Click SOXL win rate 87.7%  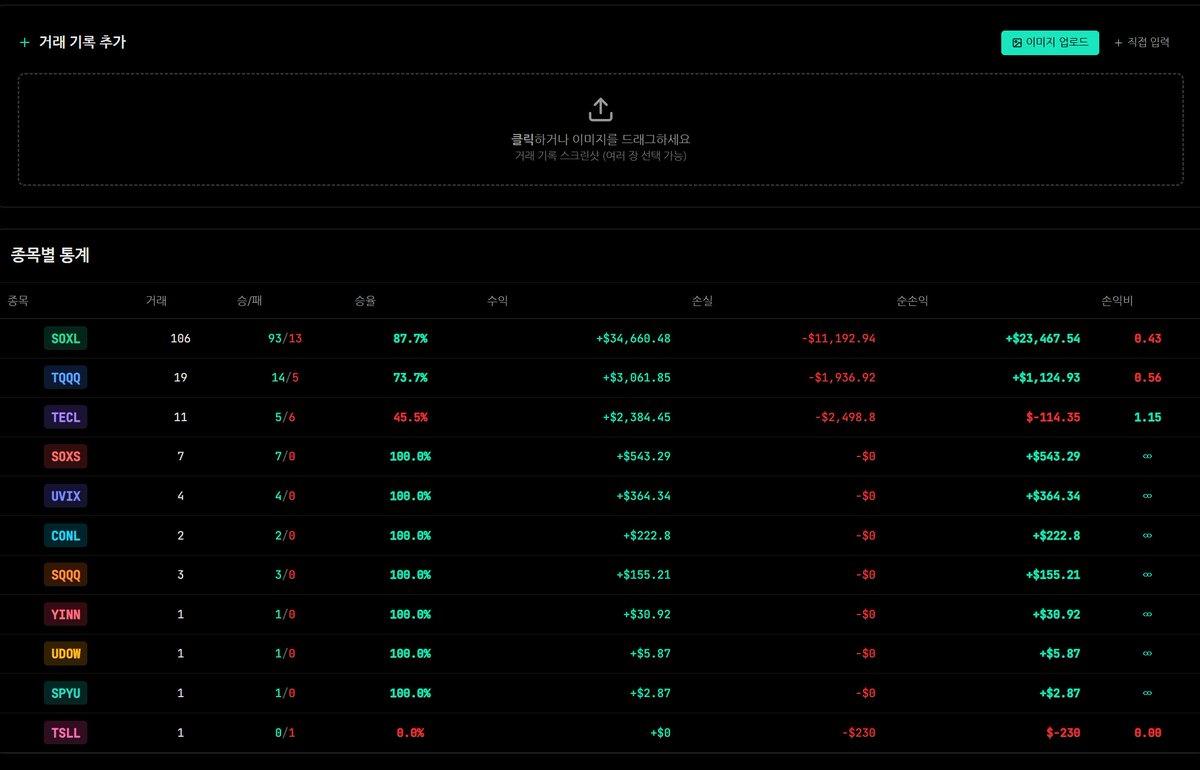click(x=410, y=339)
